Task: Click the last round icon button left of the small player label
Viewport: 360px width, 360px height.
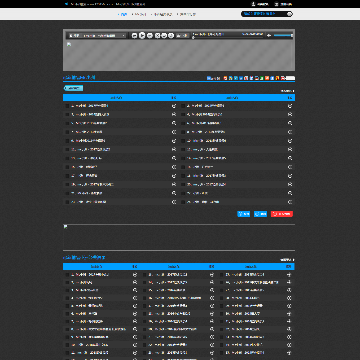Action: click(171, 35)
